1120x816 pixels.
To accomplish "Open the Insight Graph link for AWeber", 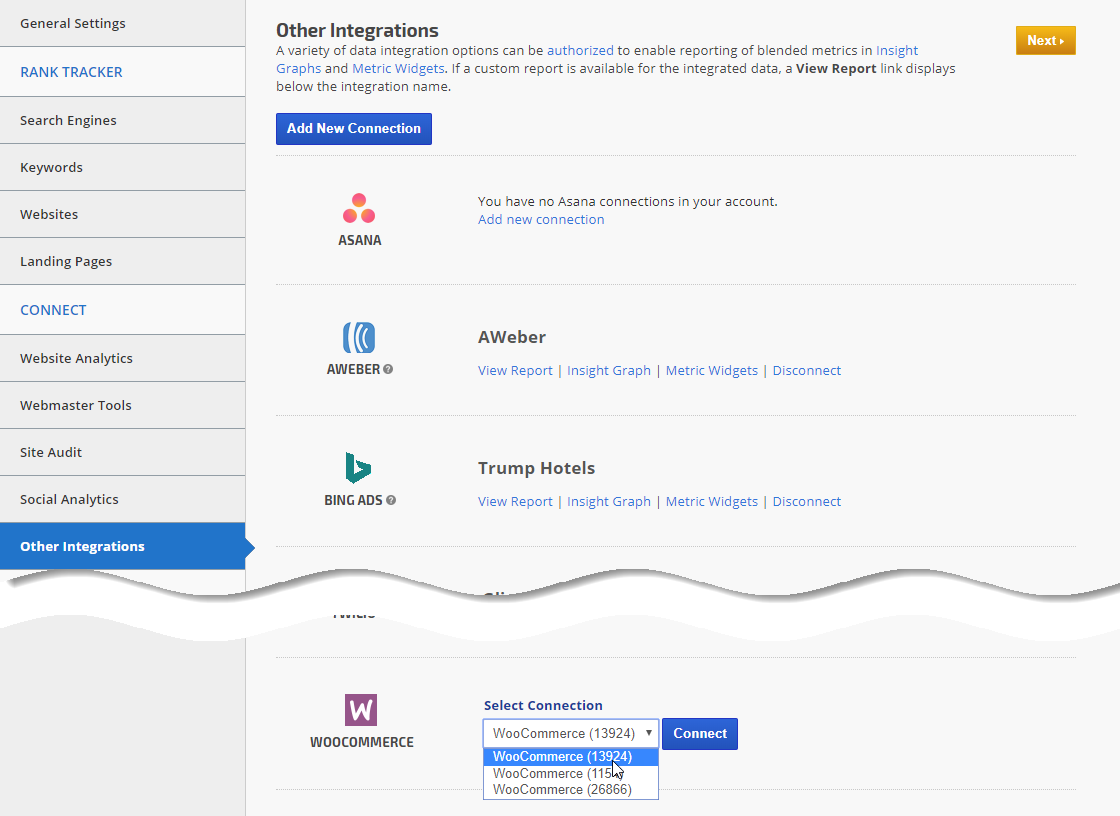I will [x=609, y=371].
